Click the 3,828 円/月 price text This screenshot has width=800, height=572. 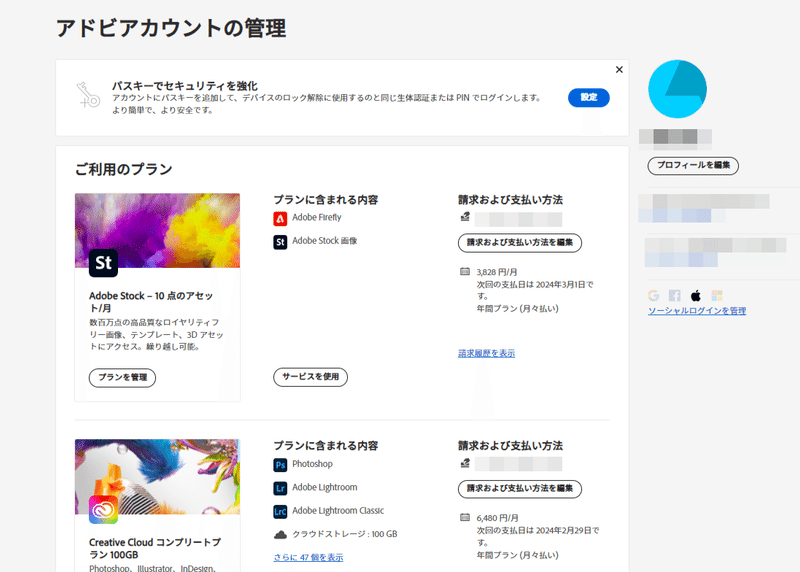(x=497, y=272)
